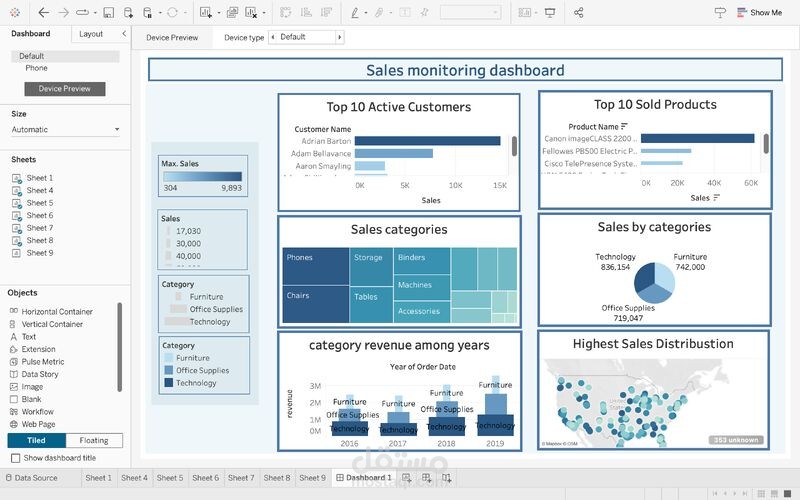Open the Size Automatic dropdown
800x500 pixels.
[66, 130]
